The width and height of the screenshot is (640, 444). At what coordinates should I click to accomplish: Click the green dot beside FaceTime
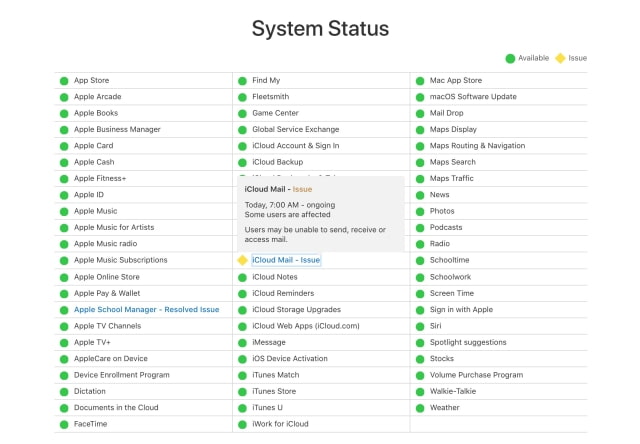(x=64, y=424)
